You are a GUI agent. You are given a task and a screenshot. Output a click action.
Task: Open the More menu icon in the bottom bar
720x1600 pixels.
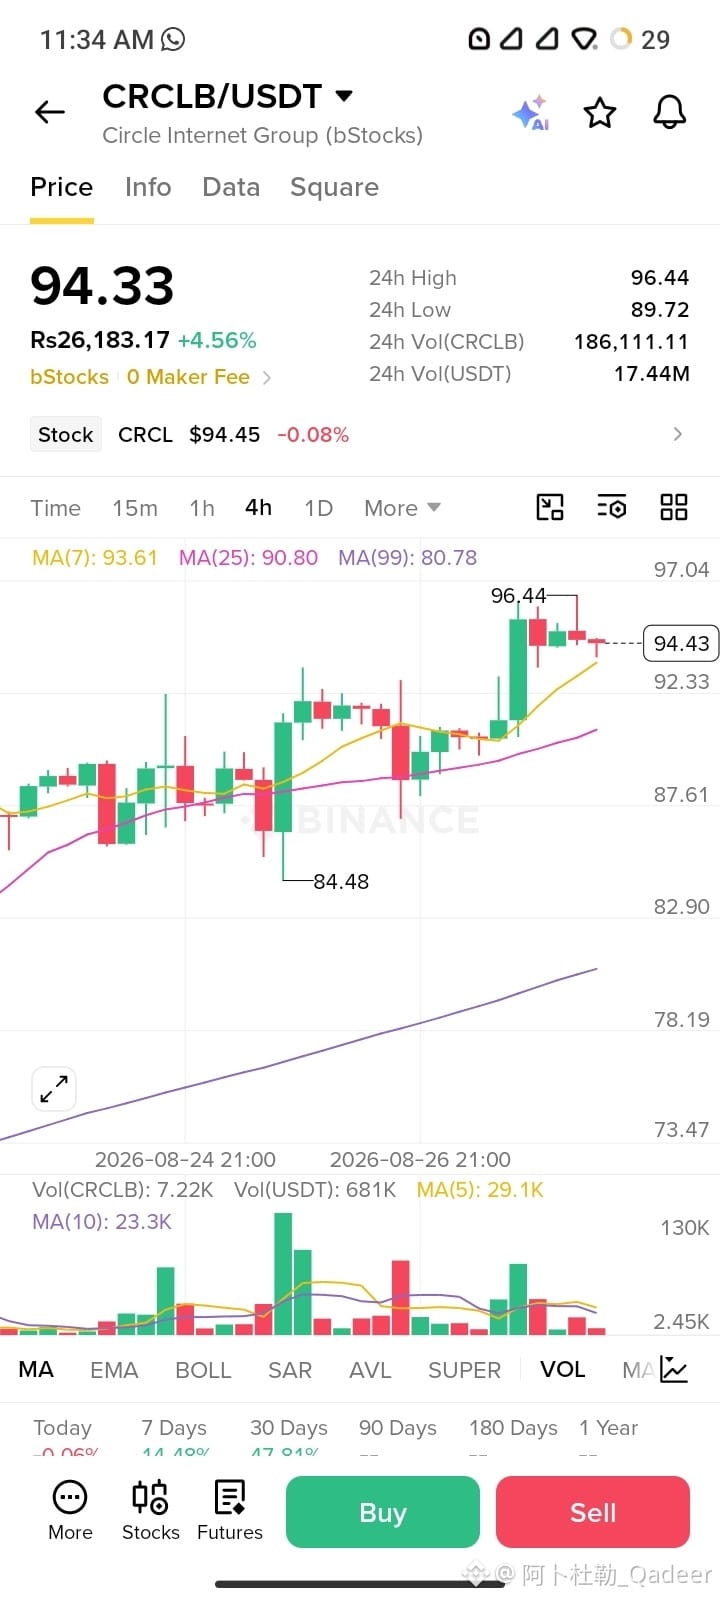click(x=70, y=1511)
